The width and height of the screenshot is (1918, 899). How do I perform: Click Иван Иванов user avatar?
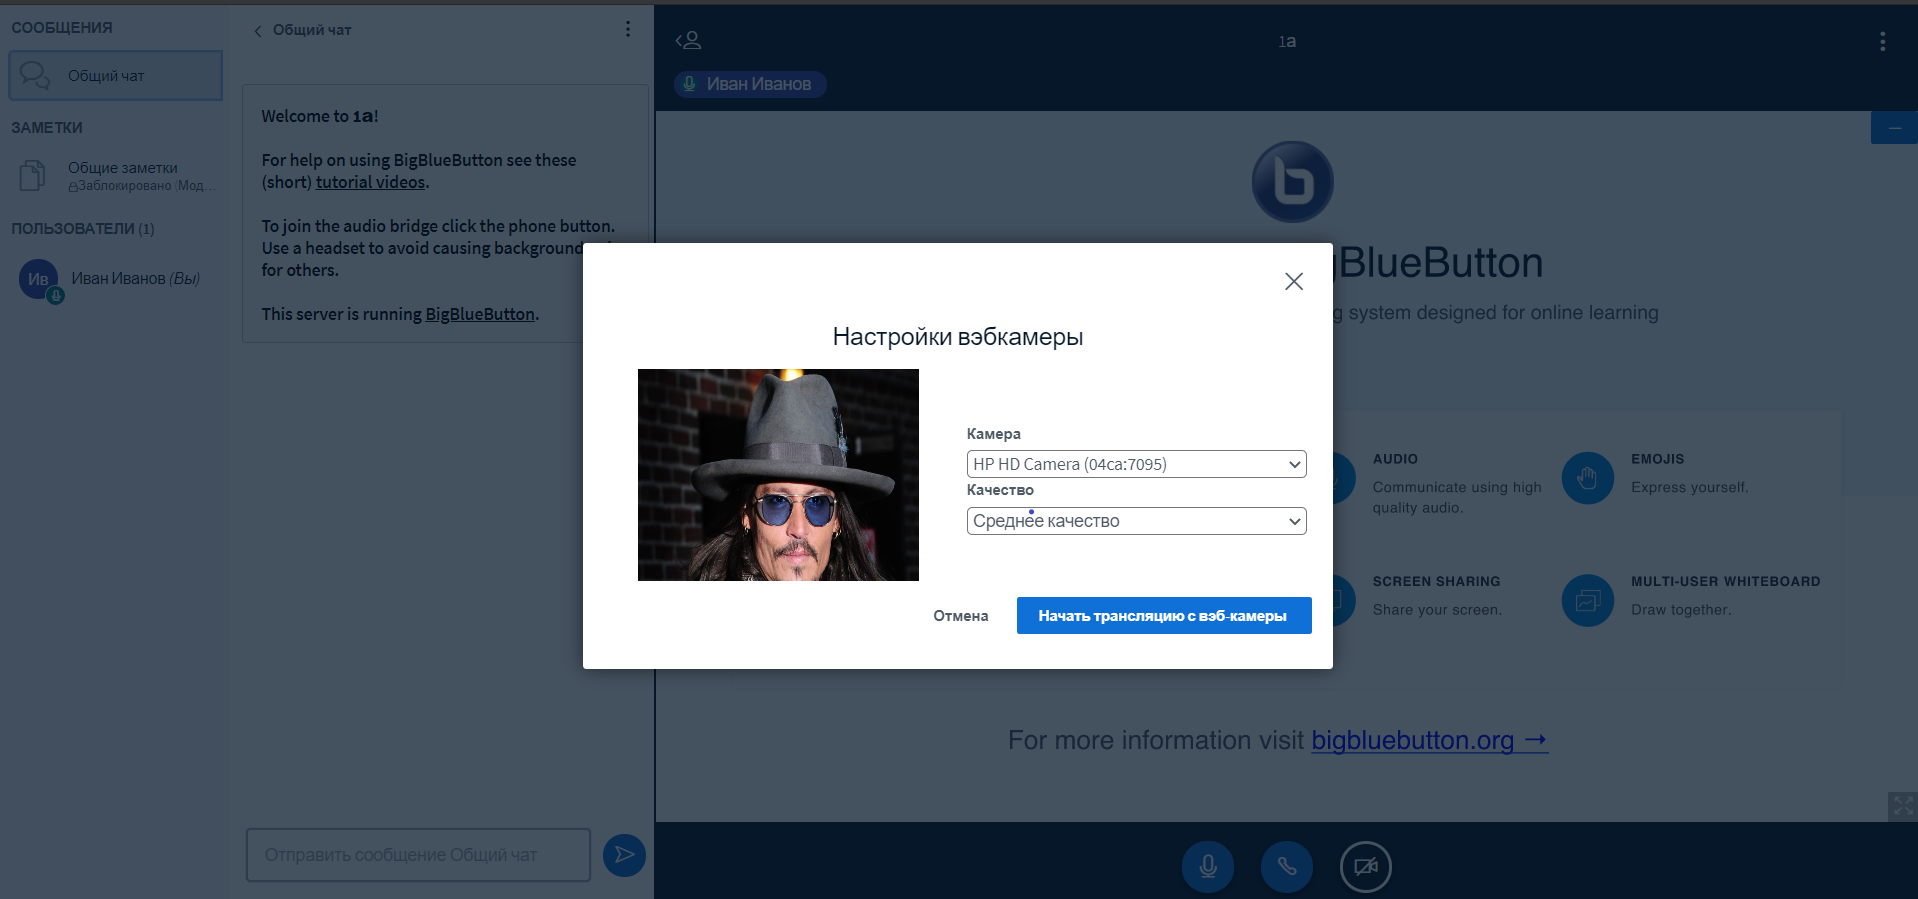point(38,279)
